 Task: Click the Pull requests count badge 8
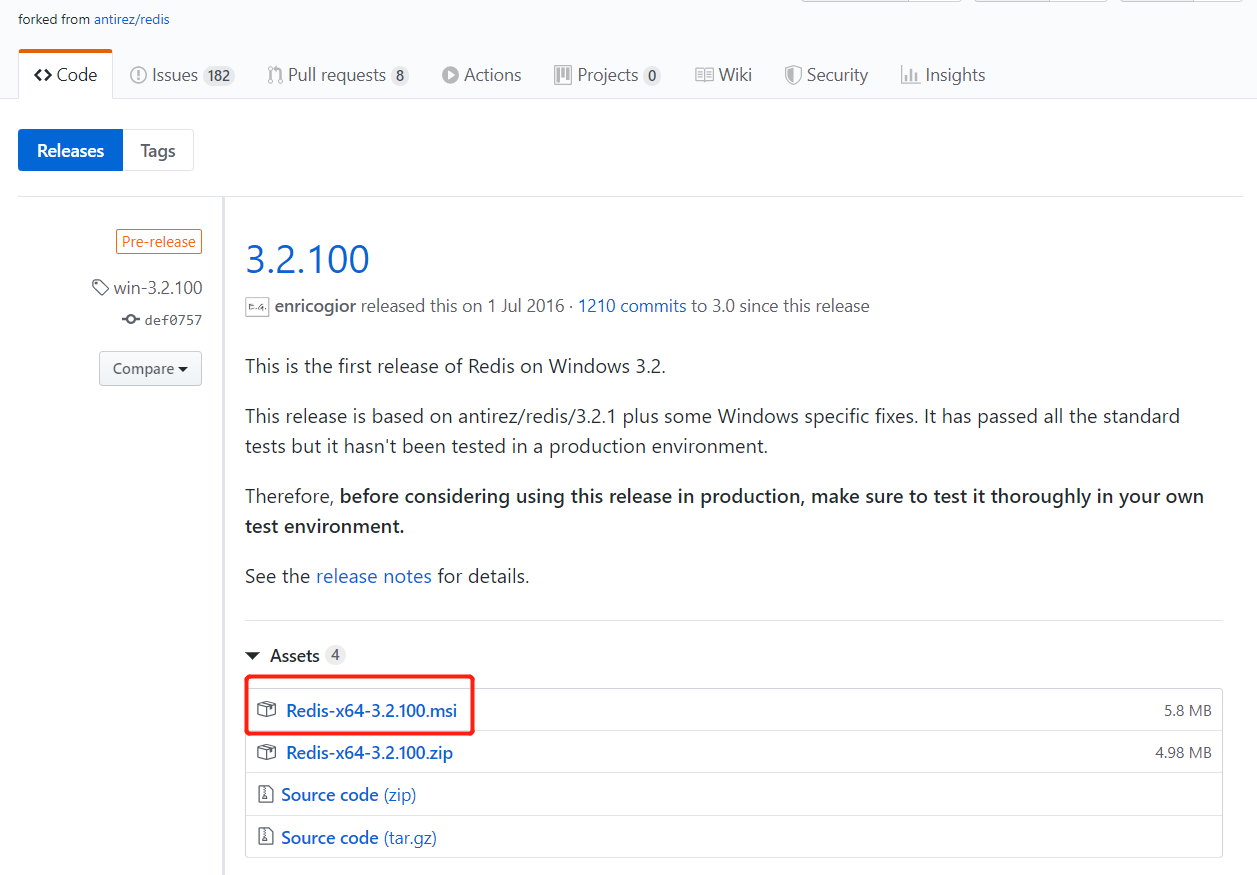click(400, 76)
